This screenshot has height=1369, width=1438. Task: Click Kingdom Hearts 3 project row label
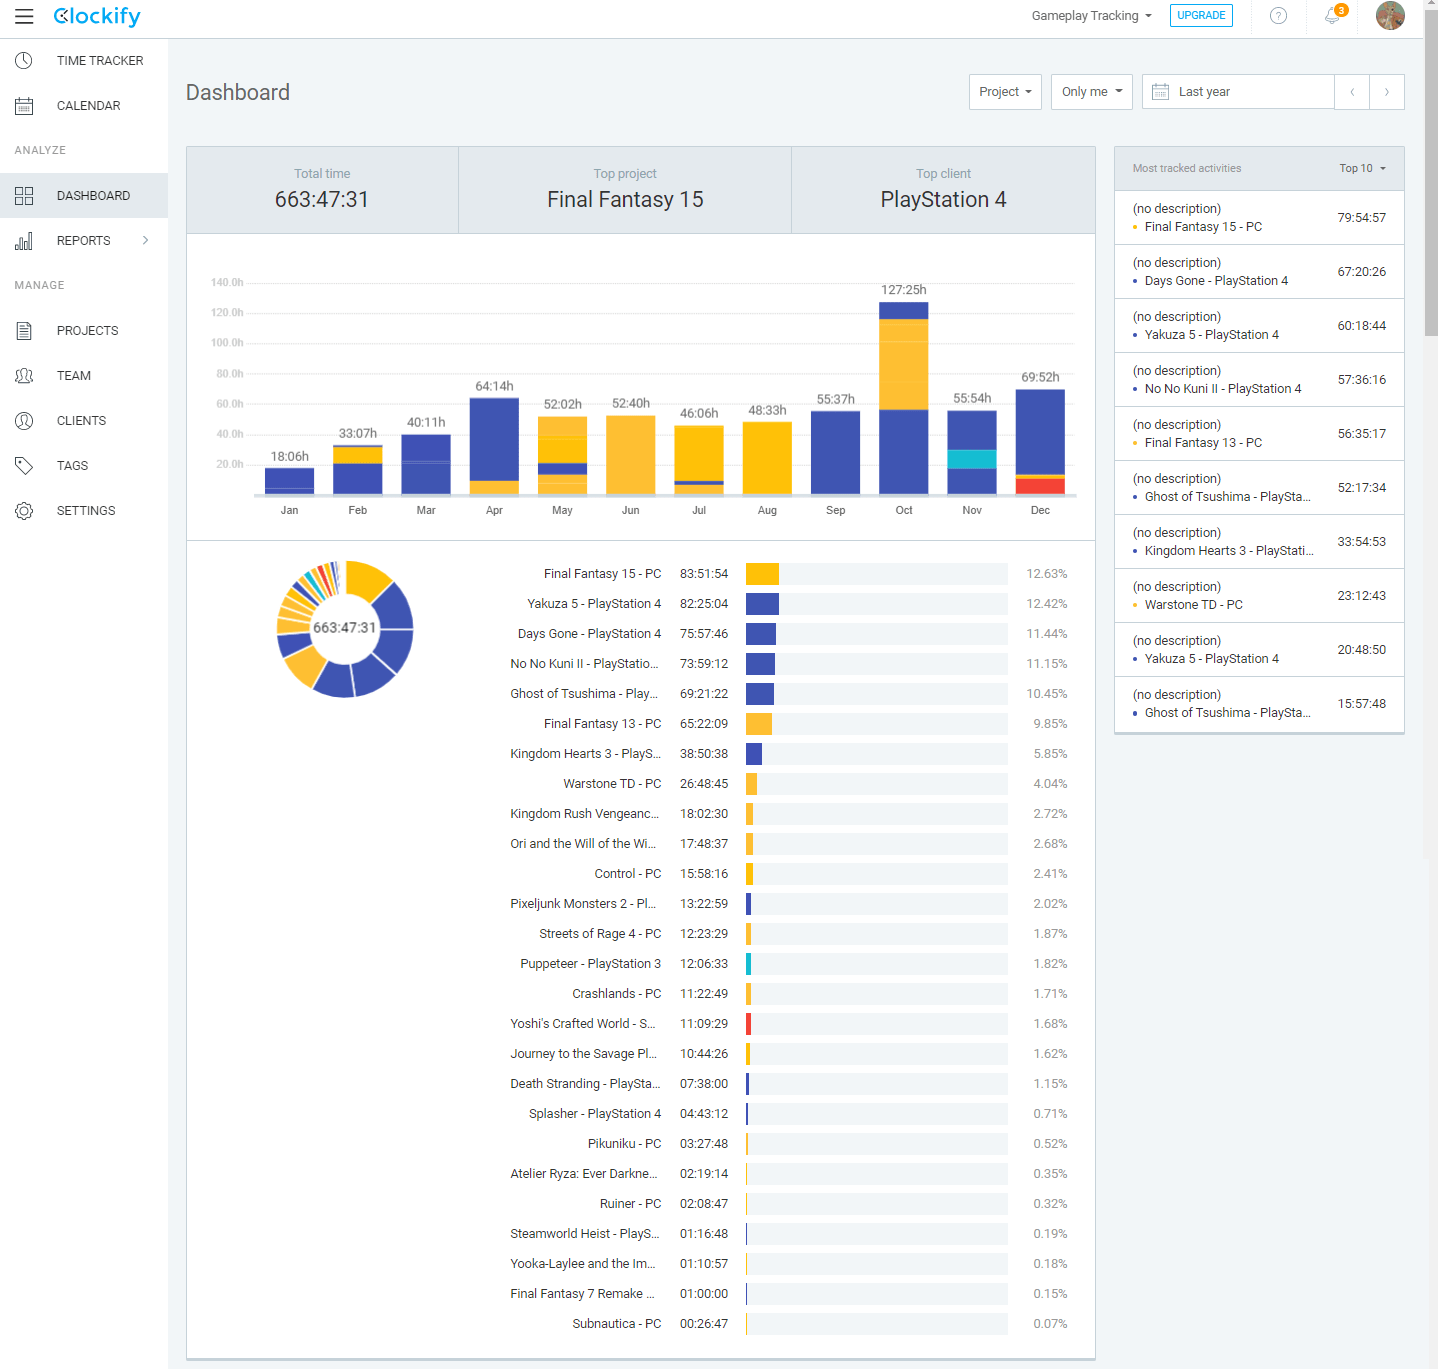pyautogui.click(x=585, y=754)
